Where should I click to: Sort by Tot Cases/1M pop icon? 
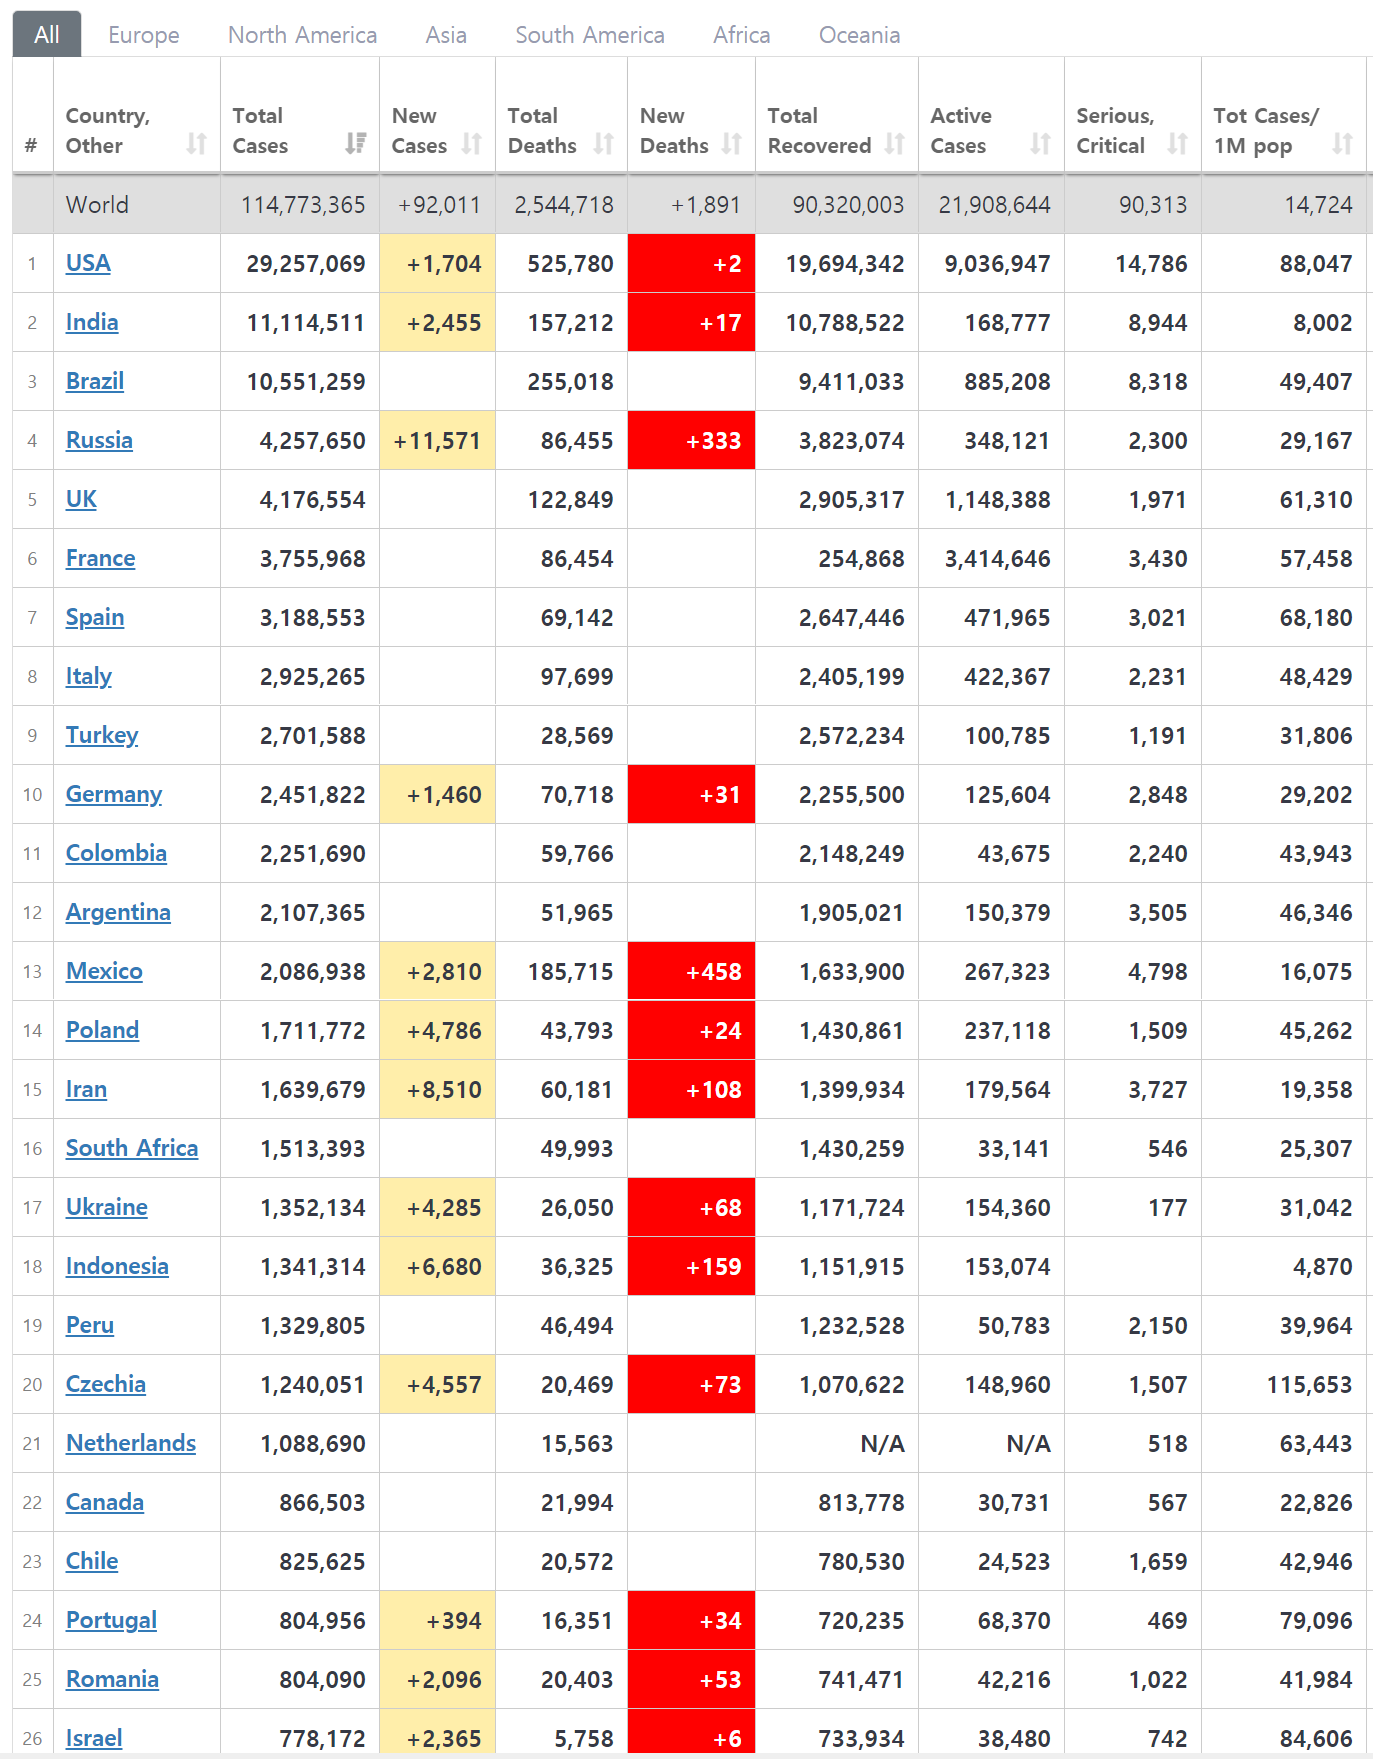click(1342, 144)
